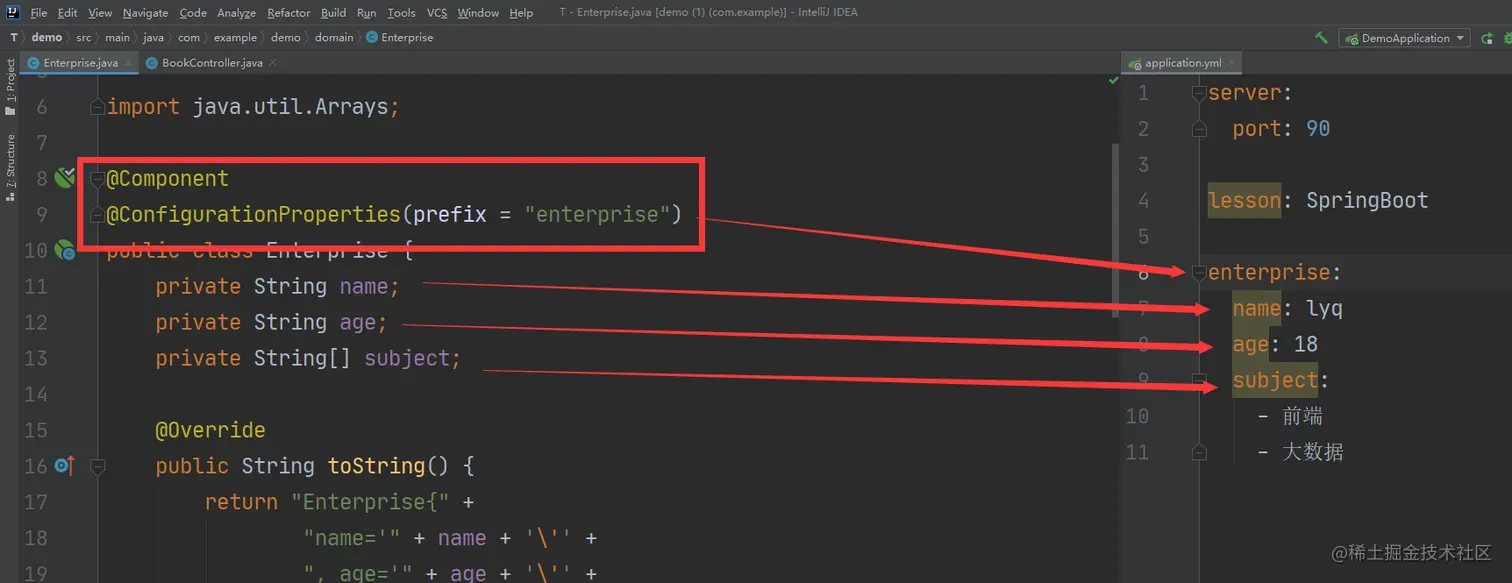Open the Code menu
This screenshot has width=1512, height=583.
pyautogui.click(x=193, y=13)
